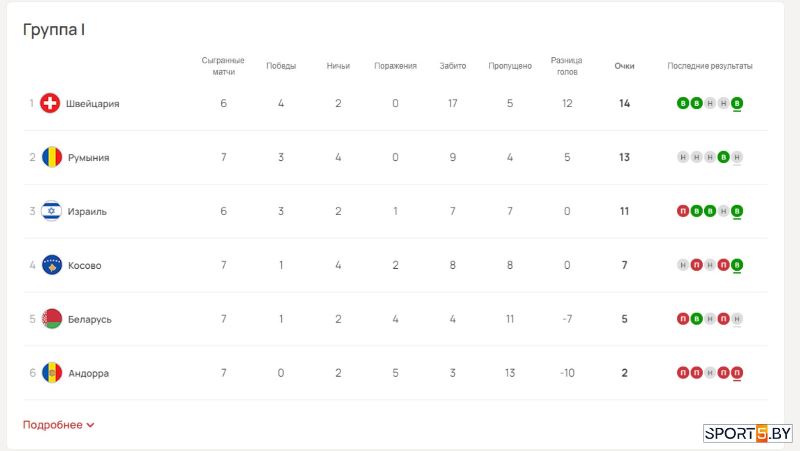Click the Switzerland flag icon
The width and height of the screenshot is (800, 451).
click(50, 103)
